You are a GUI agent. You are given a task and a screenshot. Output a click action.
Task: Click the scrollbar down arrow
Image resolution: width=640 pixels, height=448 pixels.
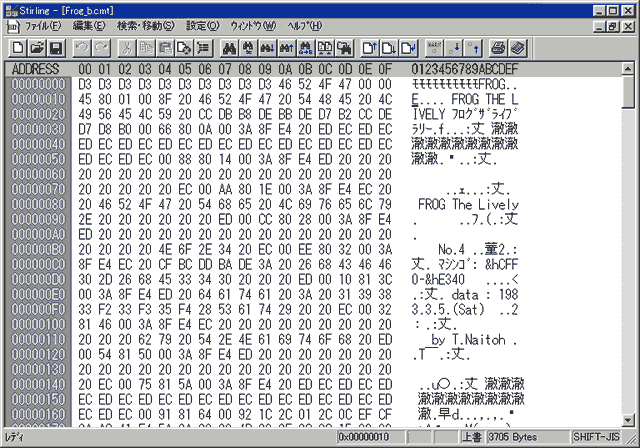pyautogui.click(x=628, y=420)
